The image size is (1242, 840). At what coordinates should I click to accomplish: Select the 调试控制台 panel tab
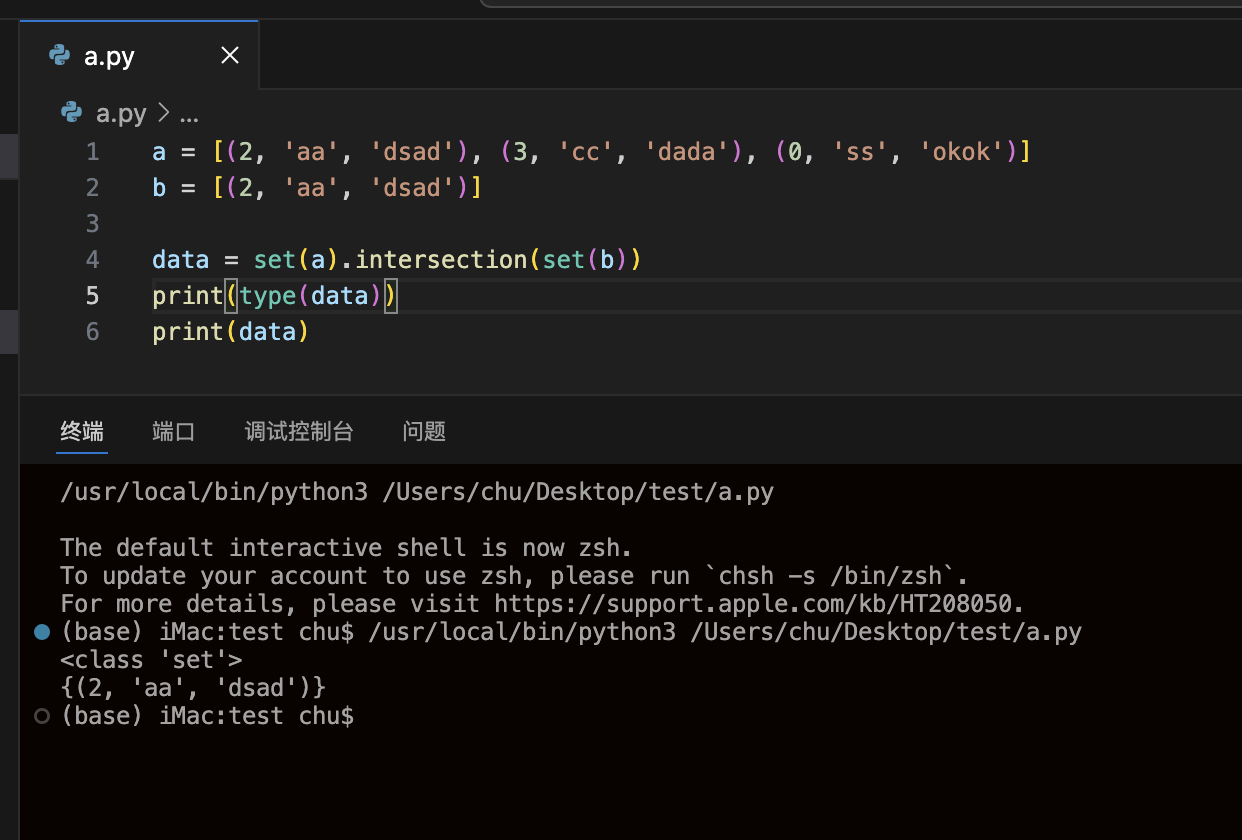coord(299,431)
